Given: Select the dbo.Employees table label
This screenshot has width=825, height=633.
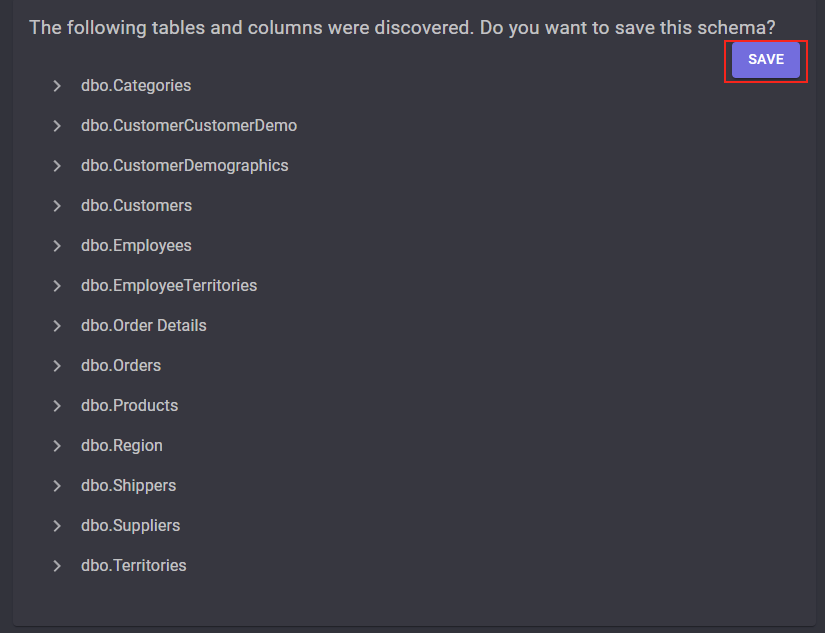Looking at the screenshot, I should tap(136, 246).
